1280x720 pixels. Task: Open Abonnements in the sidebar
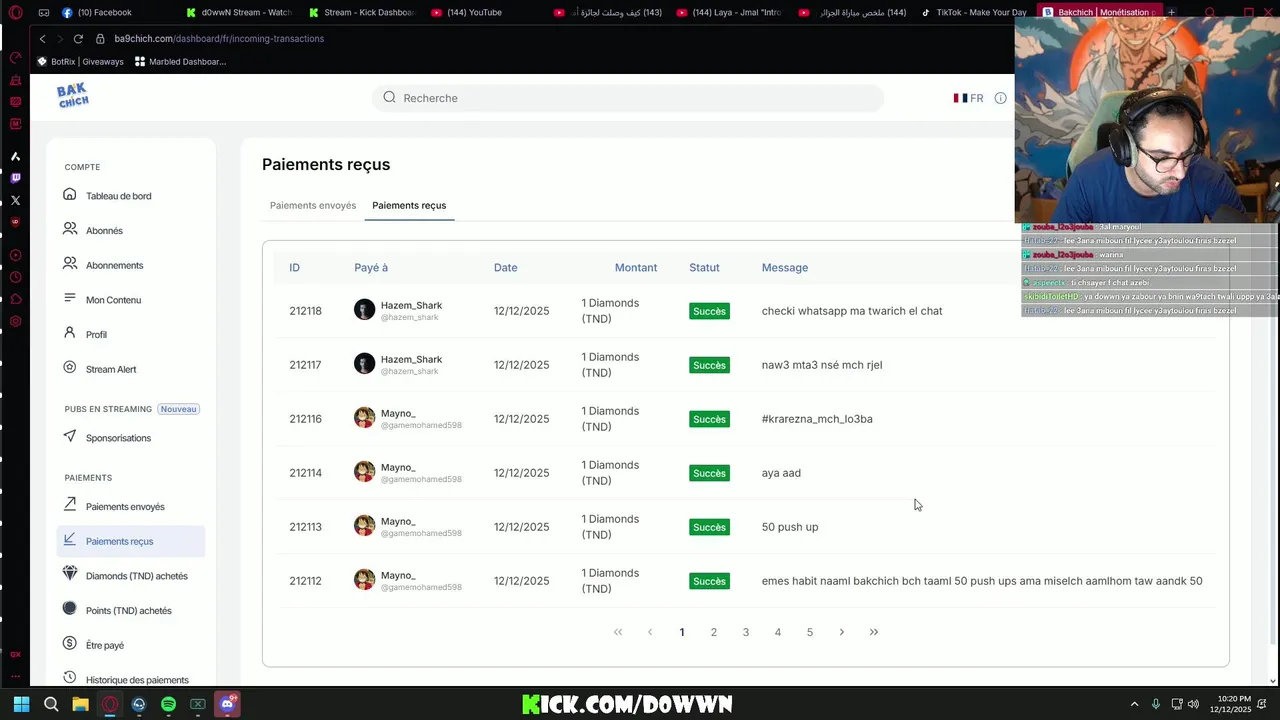pyautogui.click(x=114, y=265)
